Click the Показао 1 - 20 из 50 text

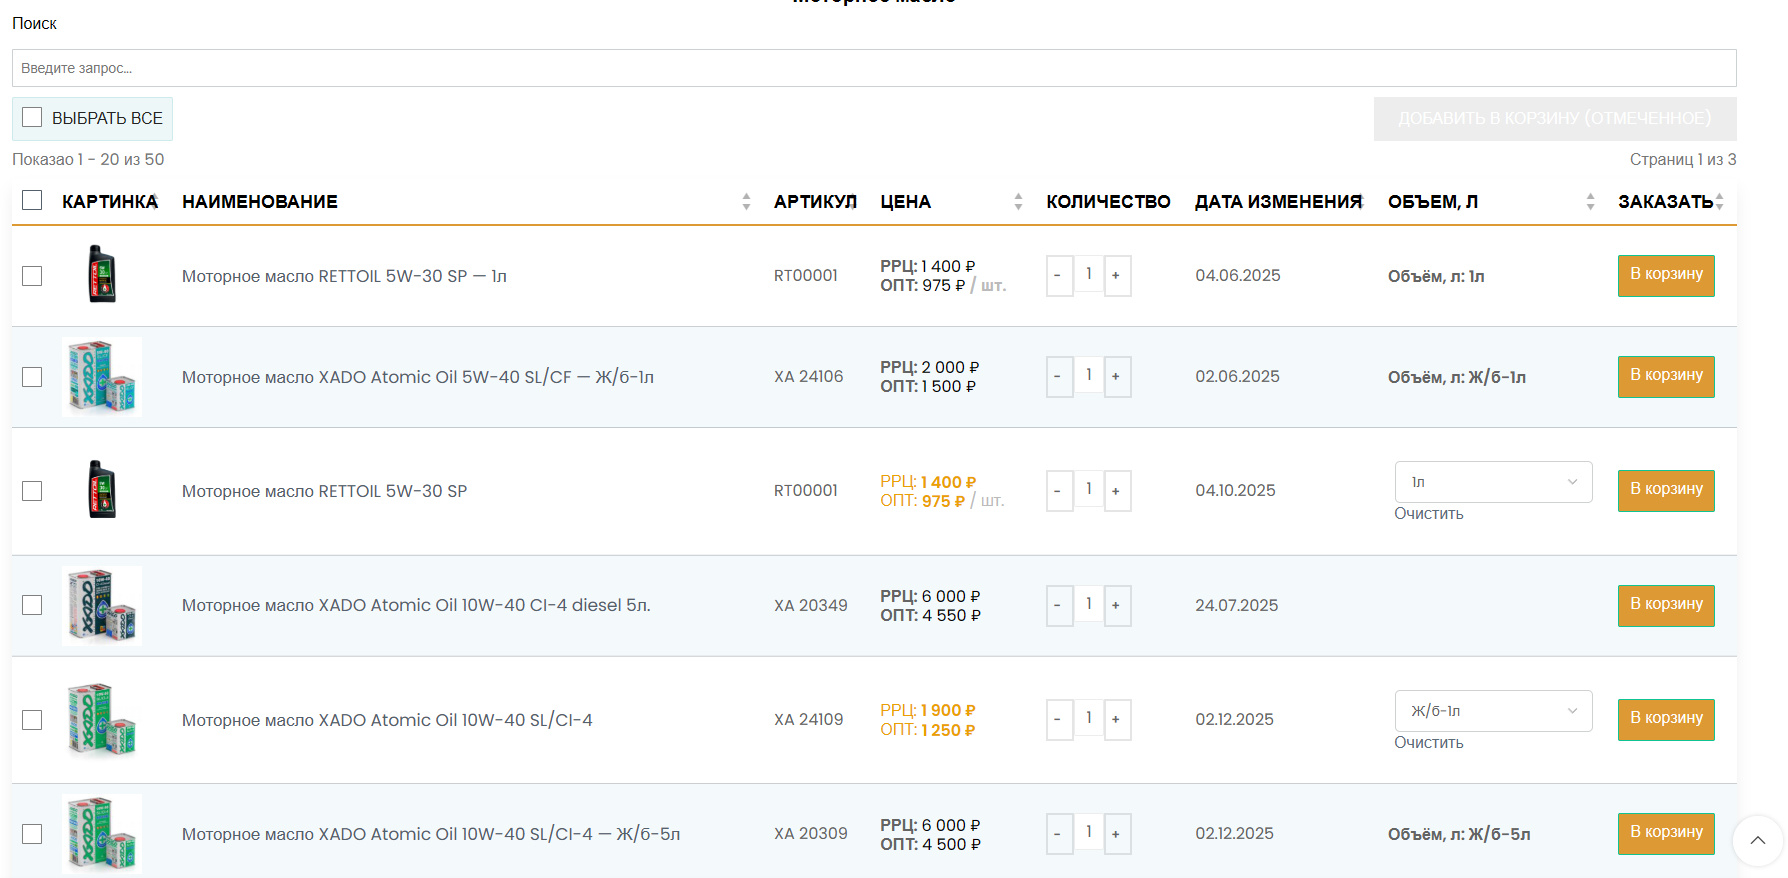[88, 160]
